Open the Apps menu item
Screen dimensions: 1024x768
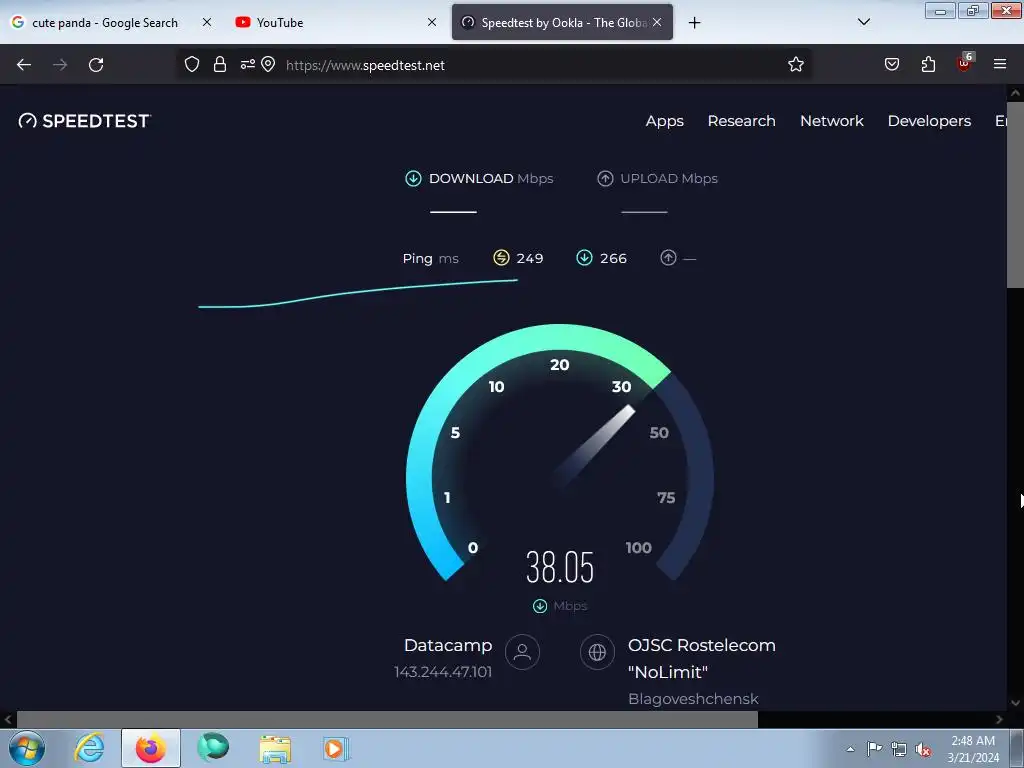[664, 121]
